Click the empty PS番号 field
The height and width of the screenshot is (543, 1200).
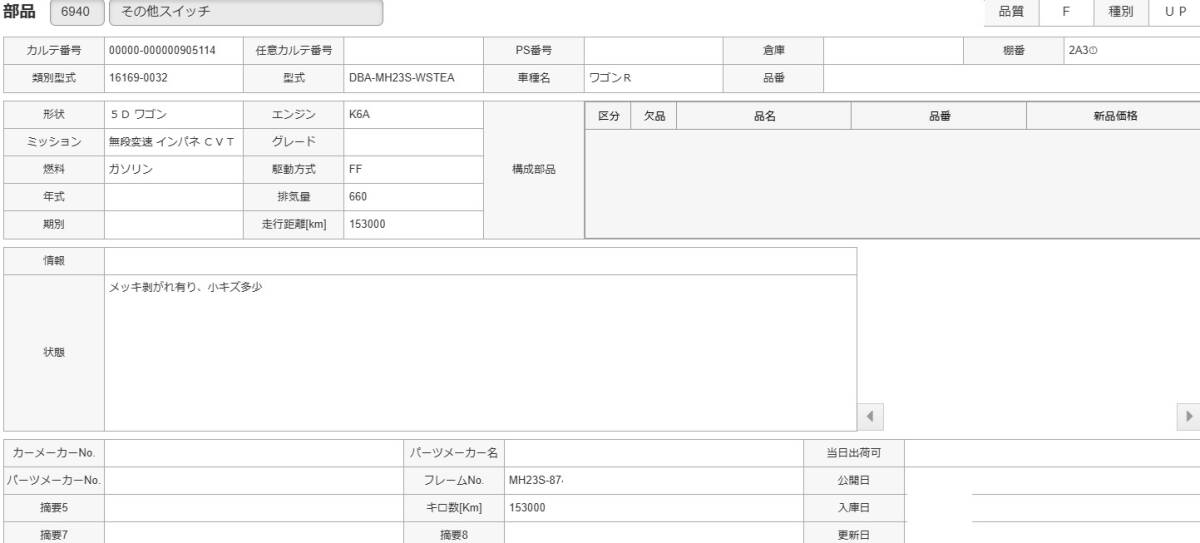(652, 50)
